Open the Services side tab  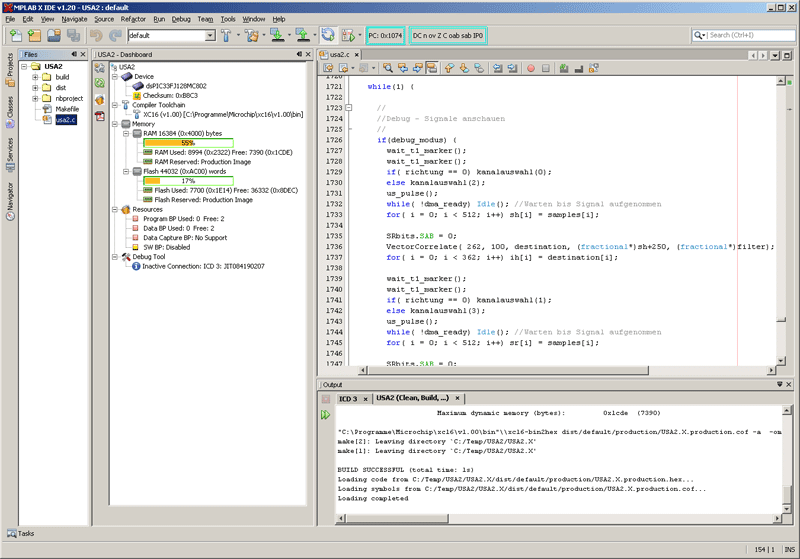click(x=10, y=155)
